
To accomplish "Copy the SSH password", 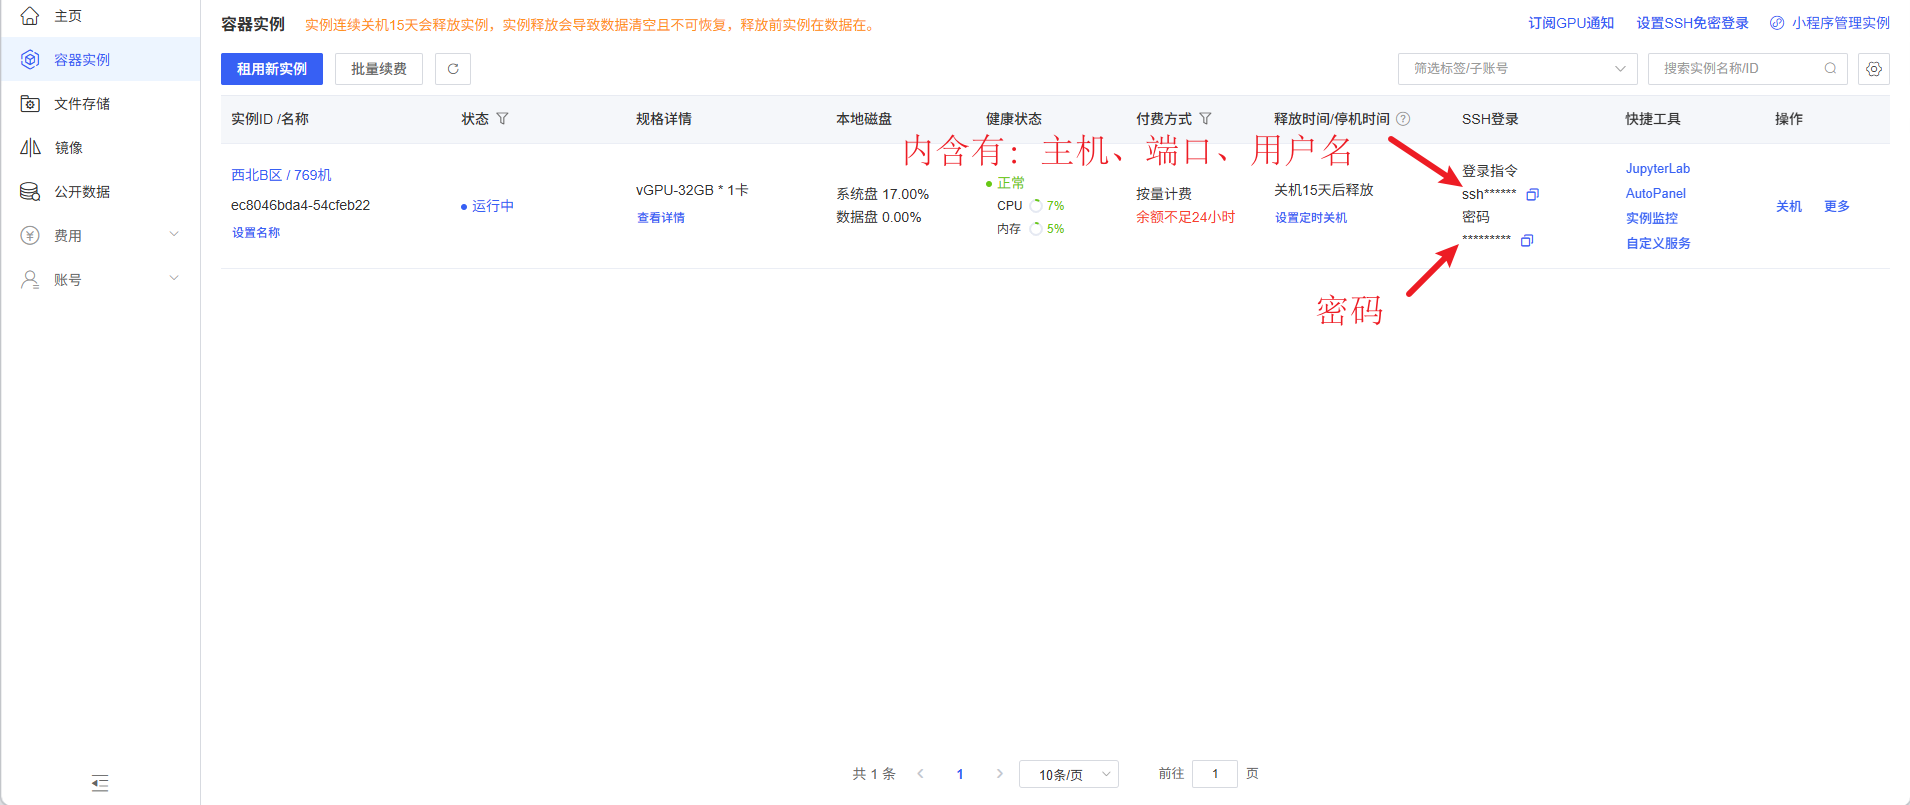I will click(1527, 241).
